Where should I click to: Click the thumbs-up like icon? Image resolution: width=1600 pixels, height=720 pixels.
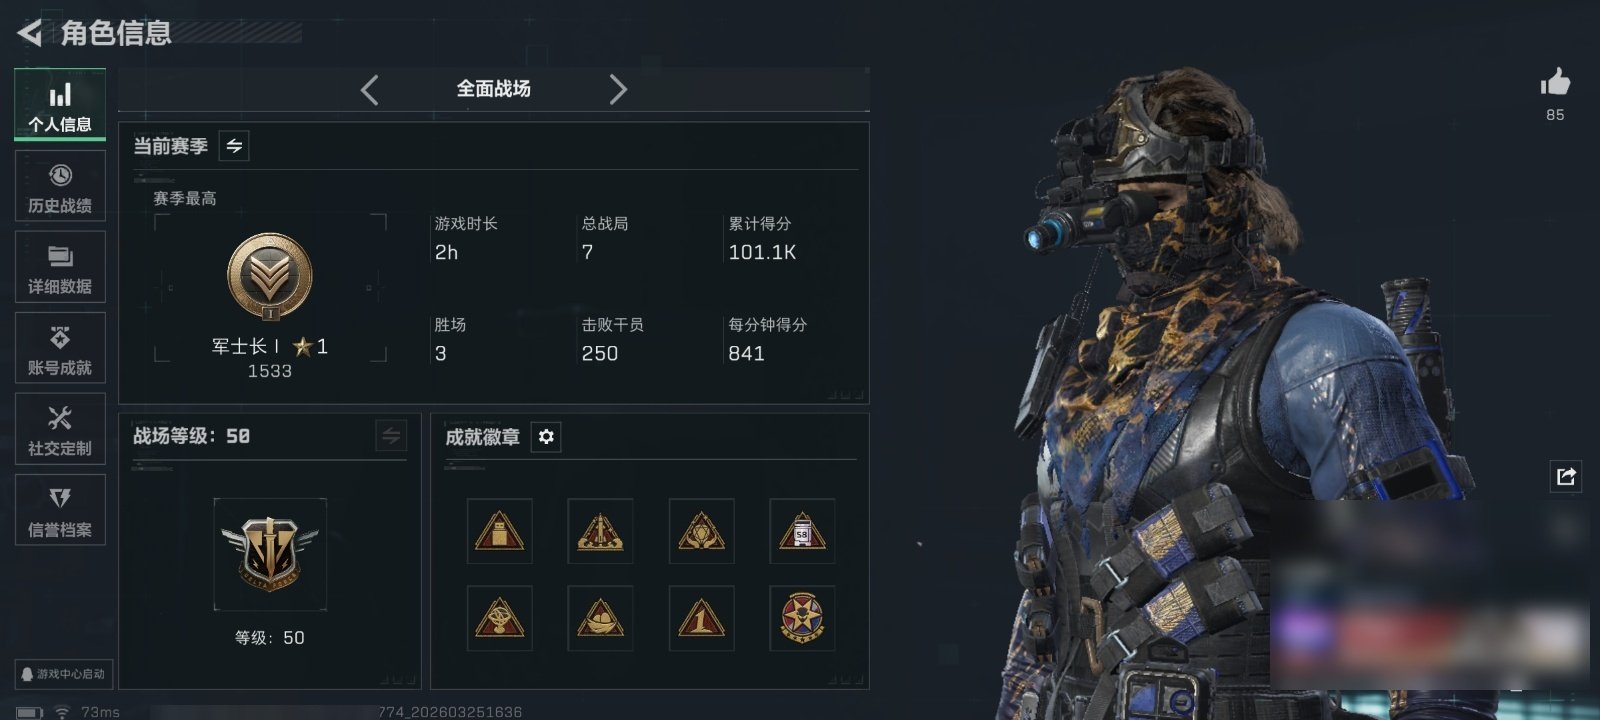[x=1555, y=82]
